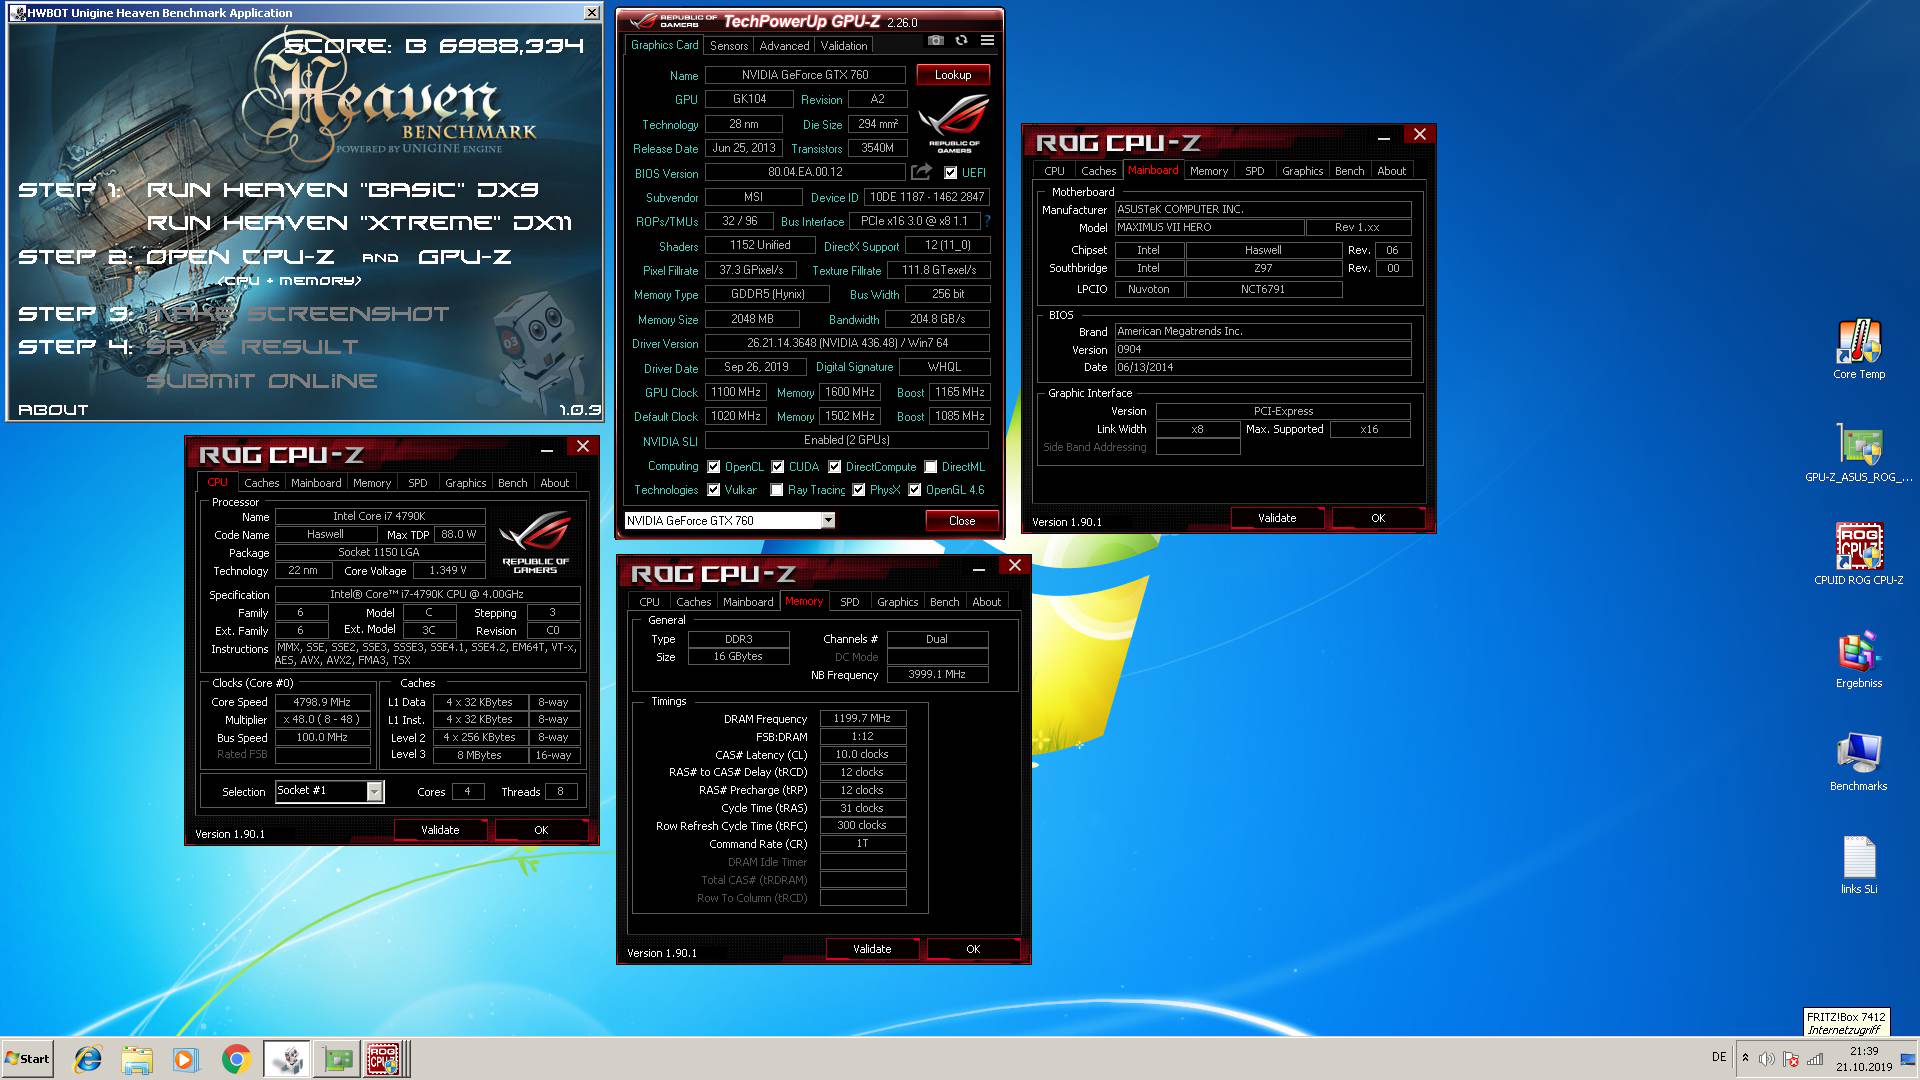The image size is (1920, 1080).
Task: Click the share BIOS icon in GPU-Z
Action: point(921,172)
